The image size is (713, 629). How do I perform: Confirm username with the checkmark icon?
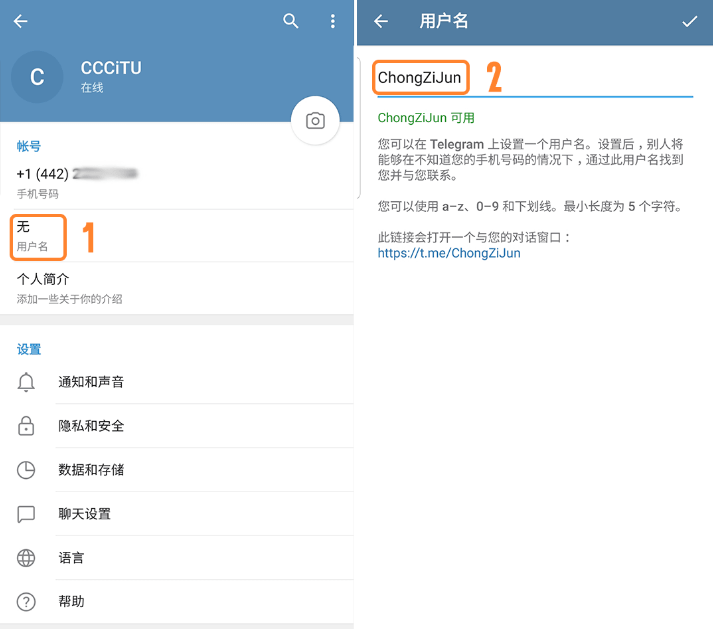689,21
